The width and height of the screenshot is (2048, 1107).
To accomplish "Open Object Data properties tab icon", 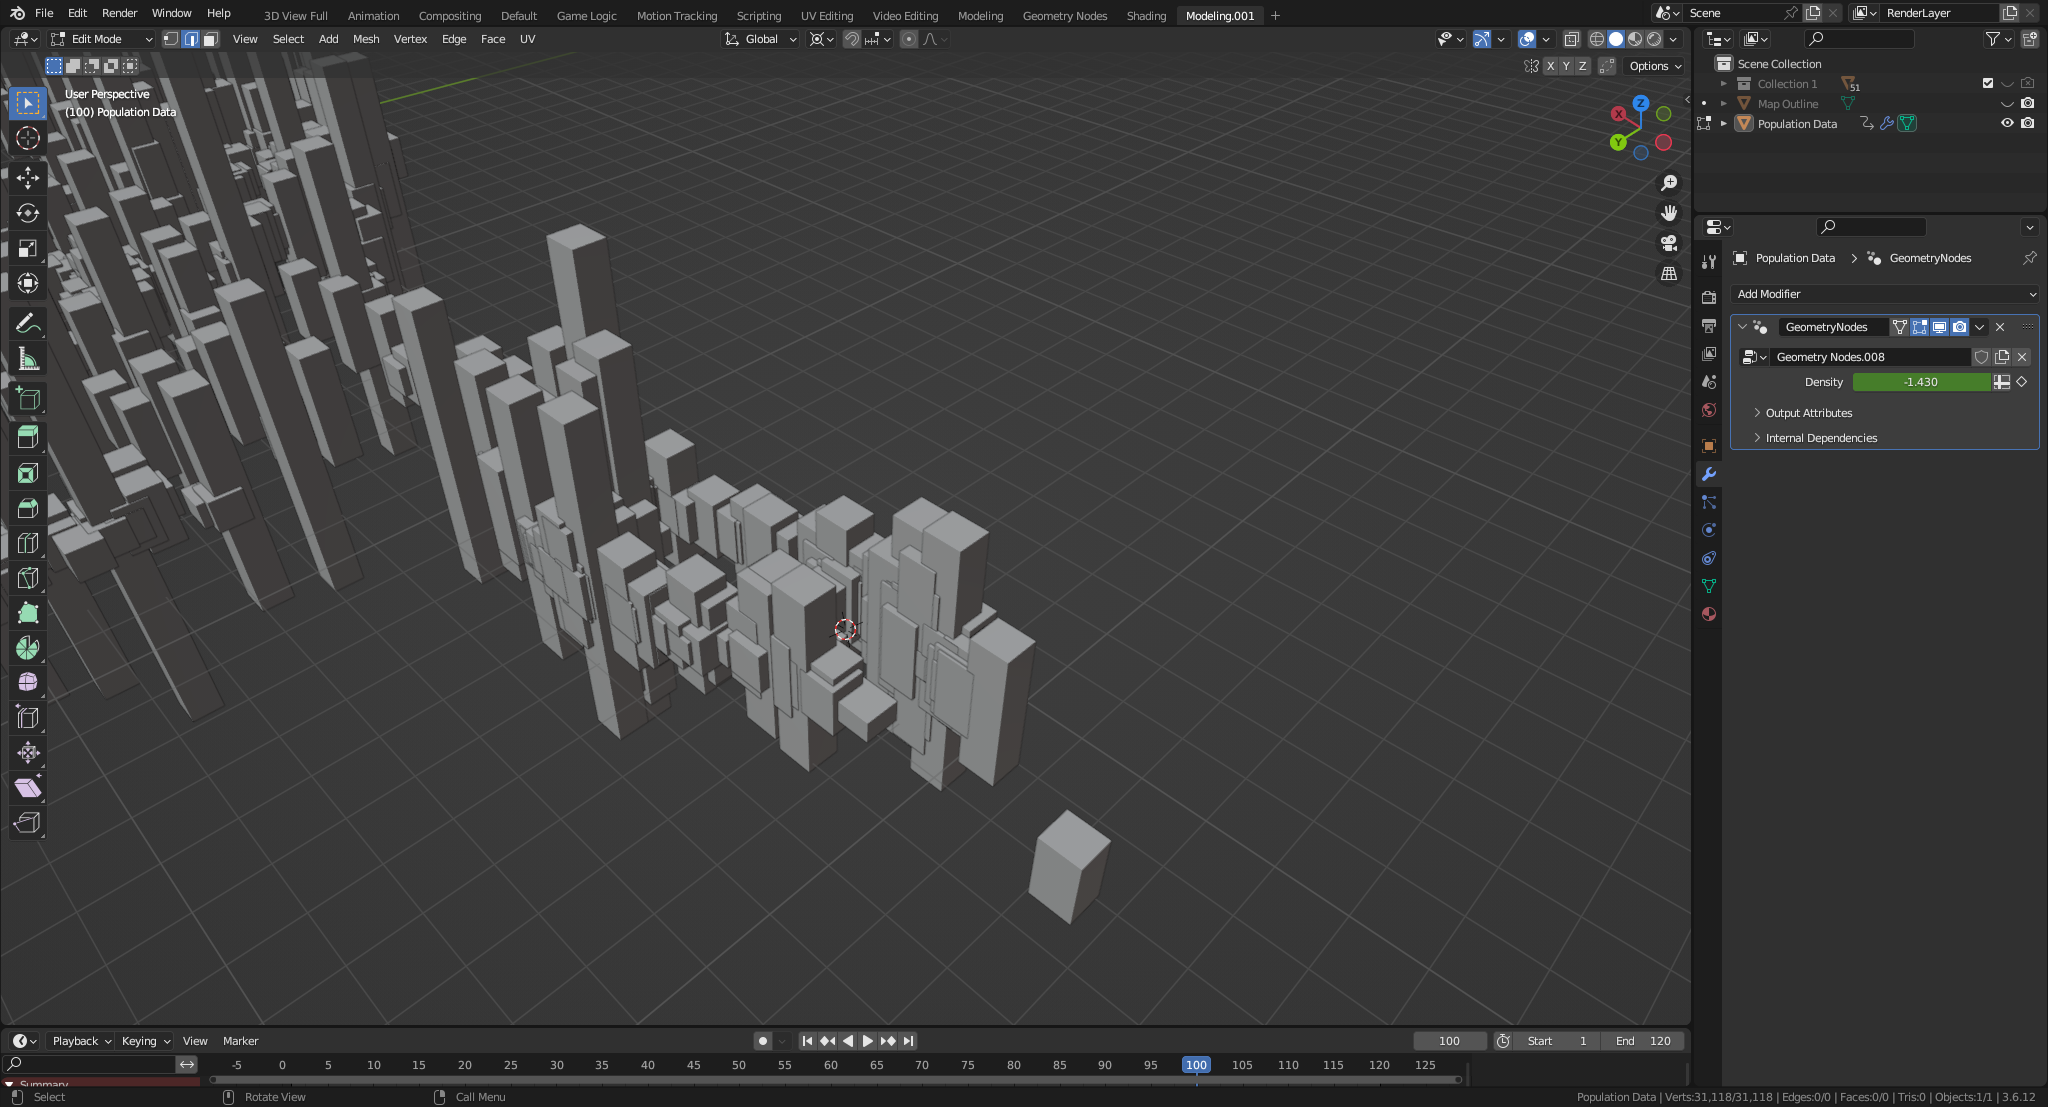I will pyautogui.click(x=1709, y=586).
